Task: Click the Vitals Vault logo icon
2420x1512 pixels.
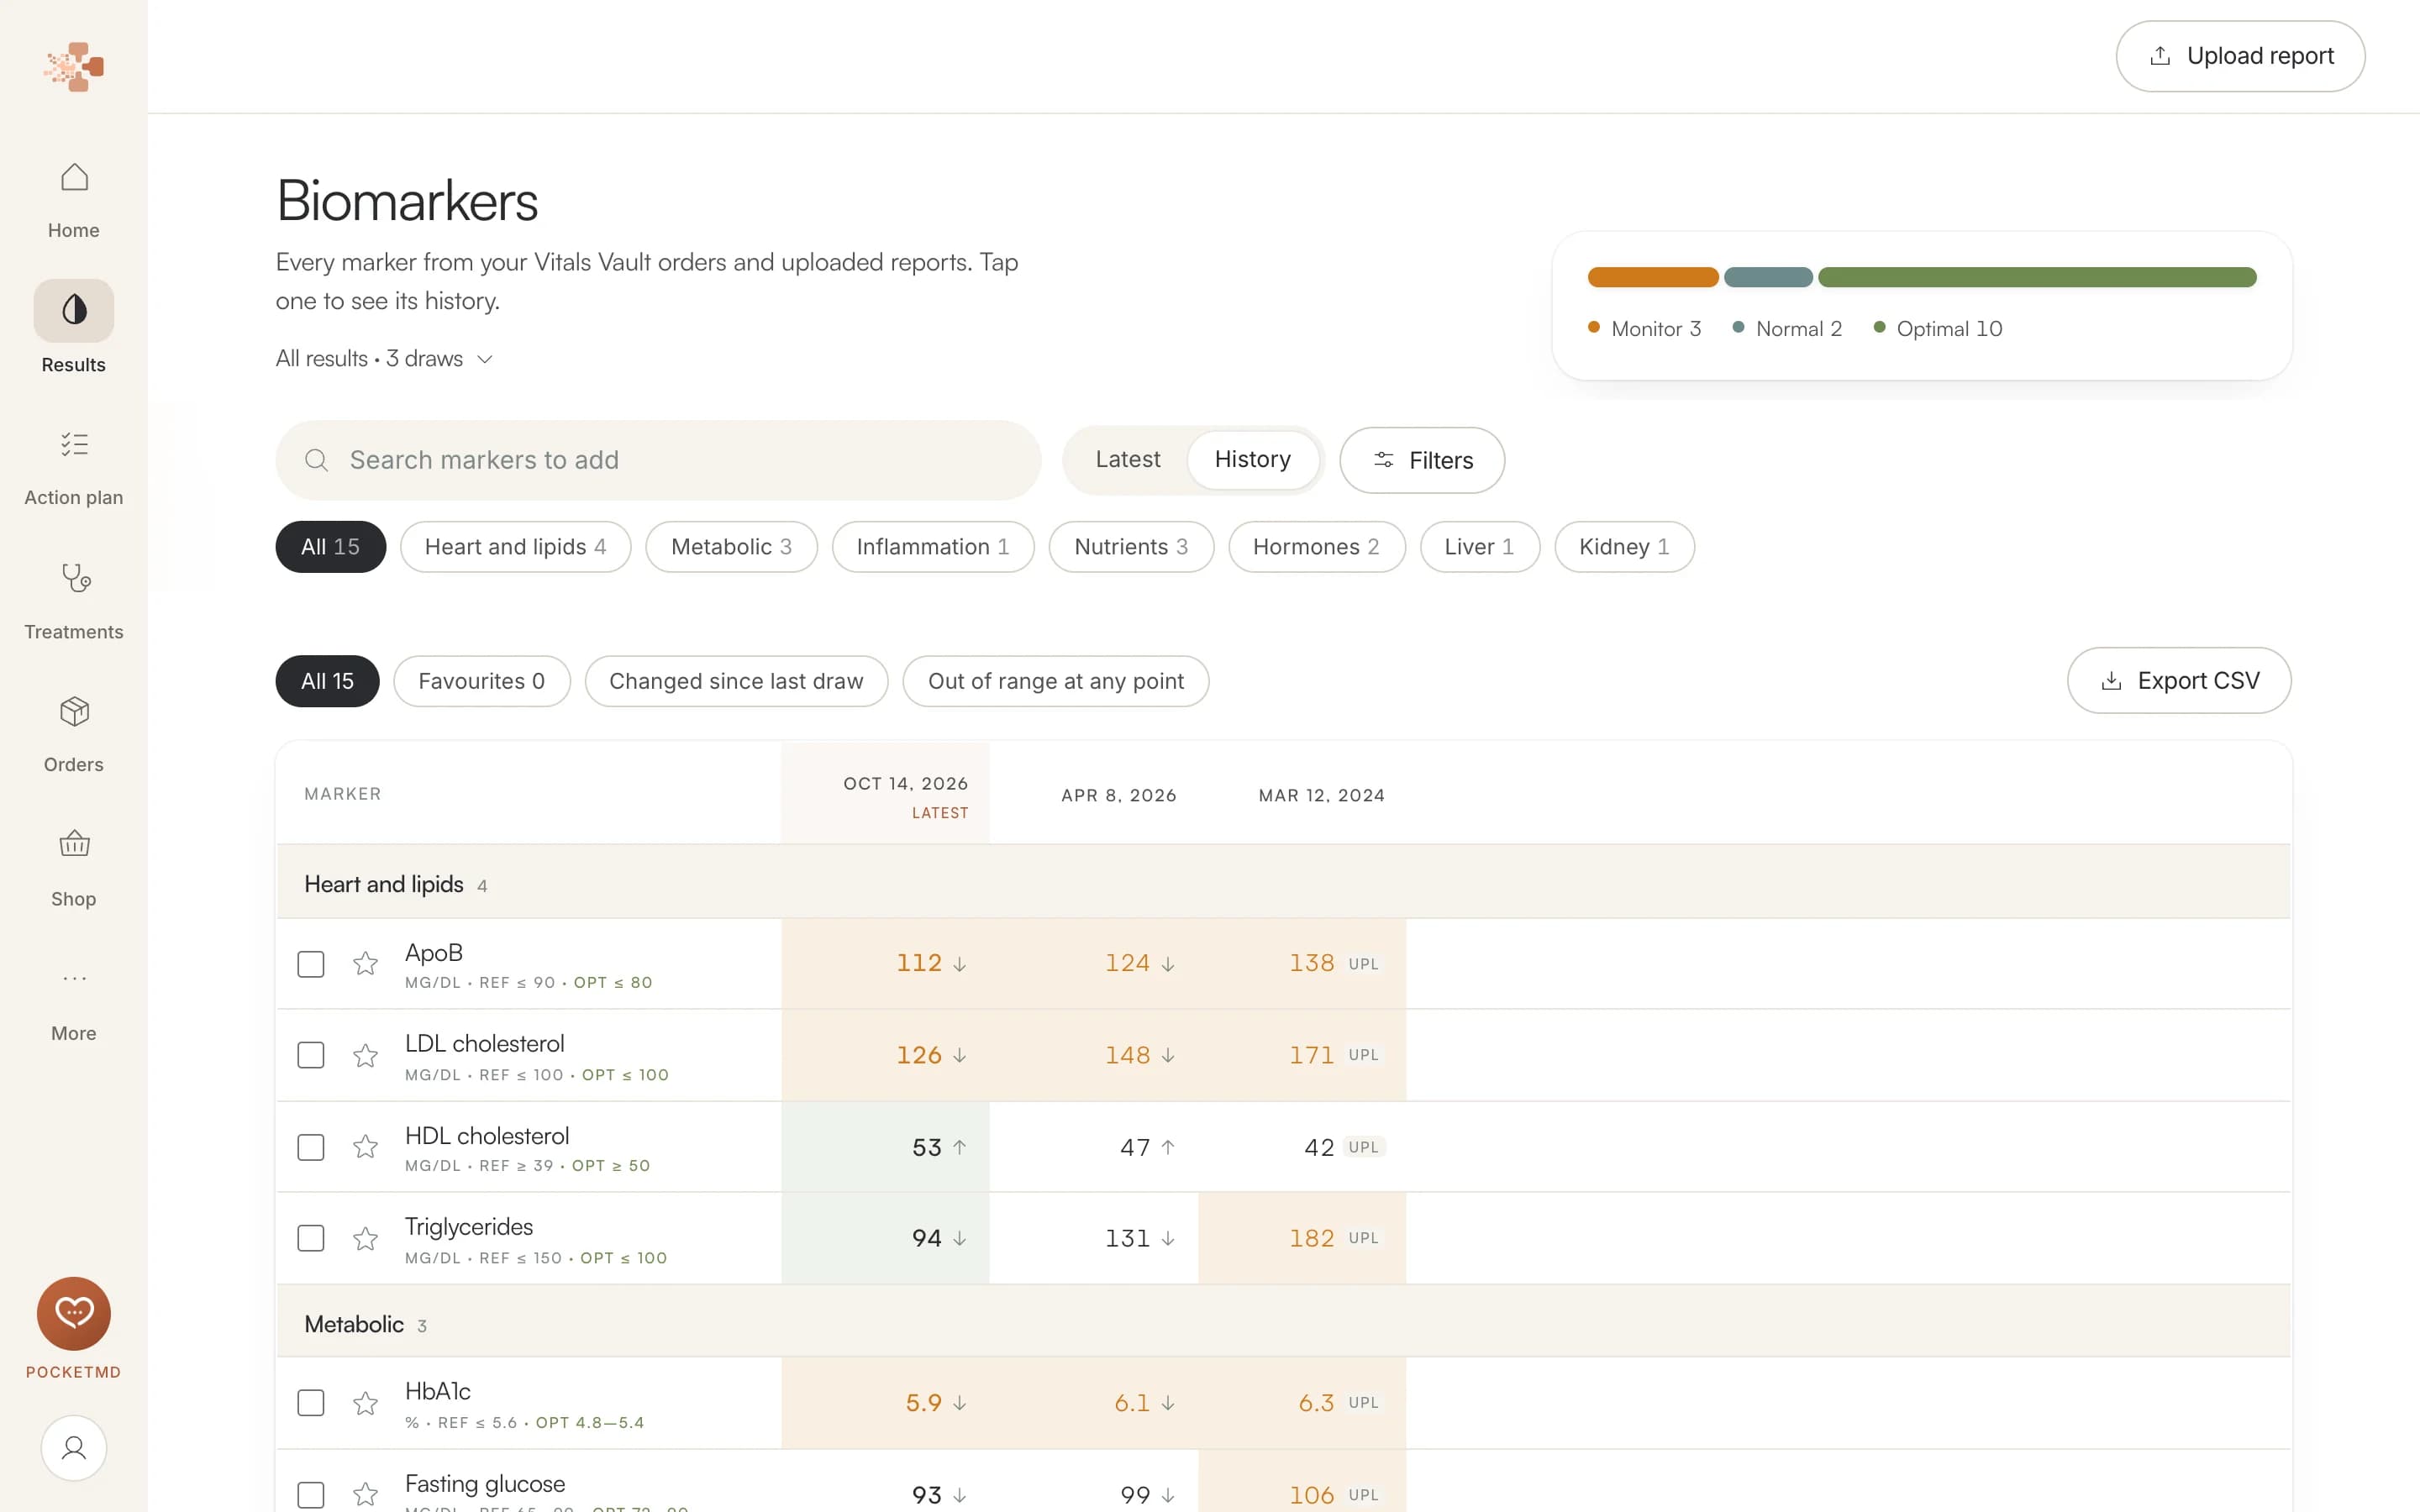Action: 74,67
